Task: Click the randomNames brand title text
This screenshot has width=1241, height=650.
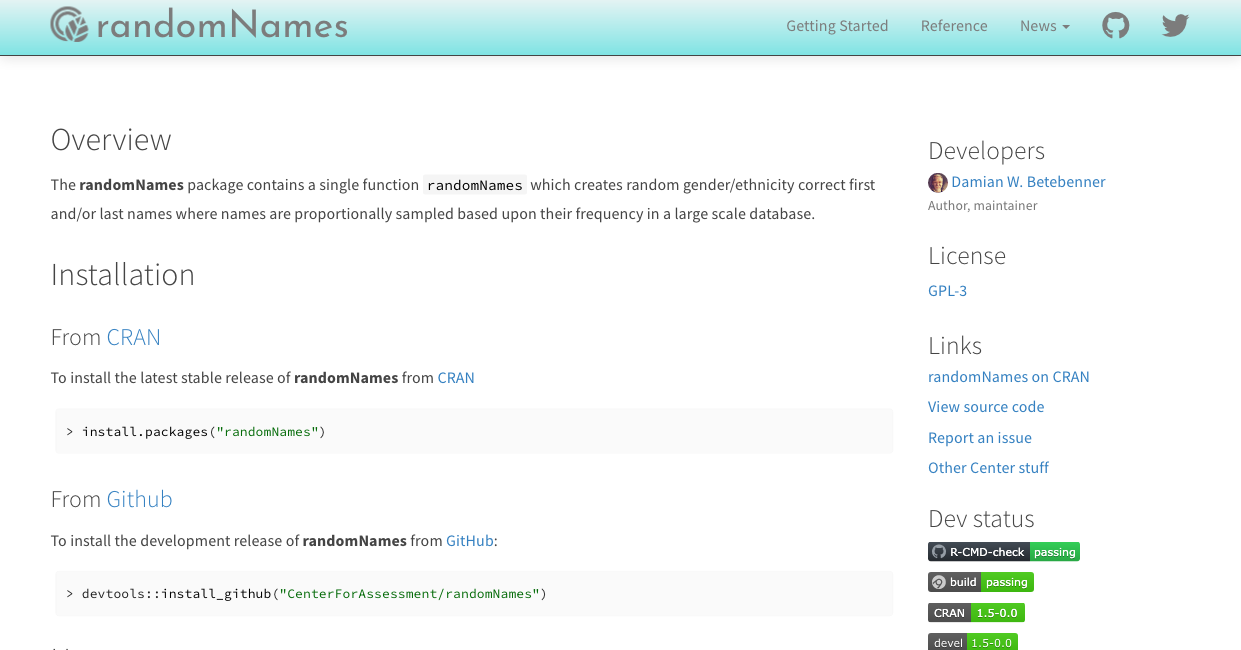Action: coord(222,26)
